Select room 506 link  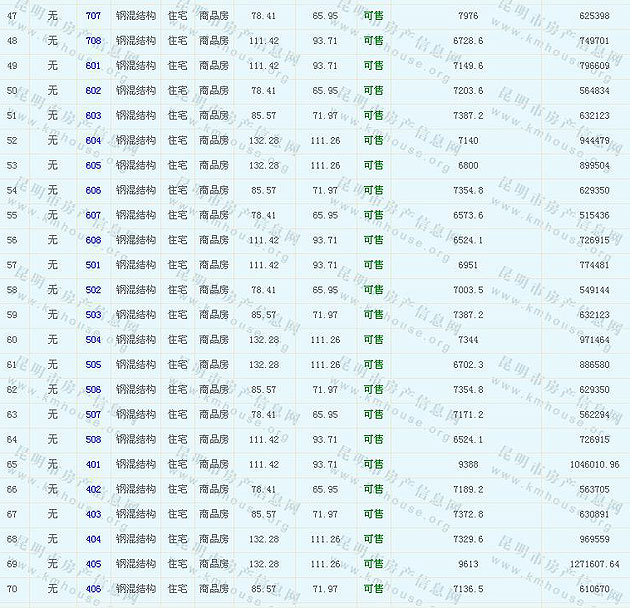click(93, 390)
